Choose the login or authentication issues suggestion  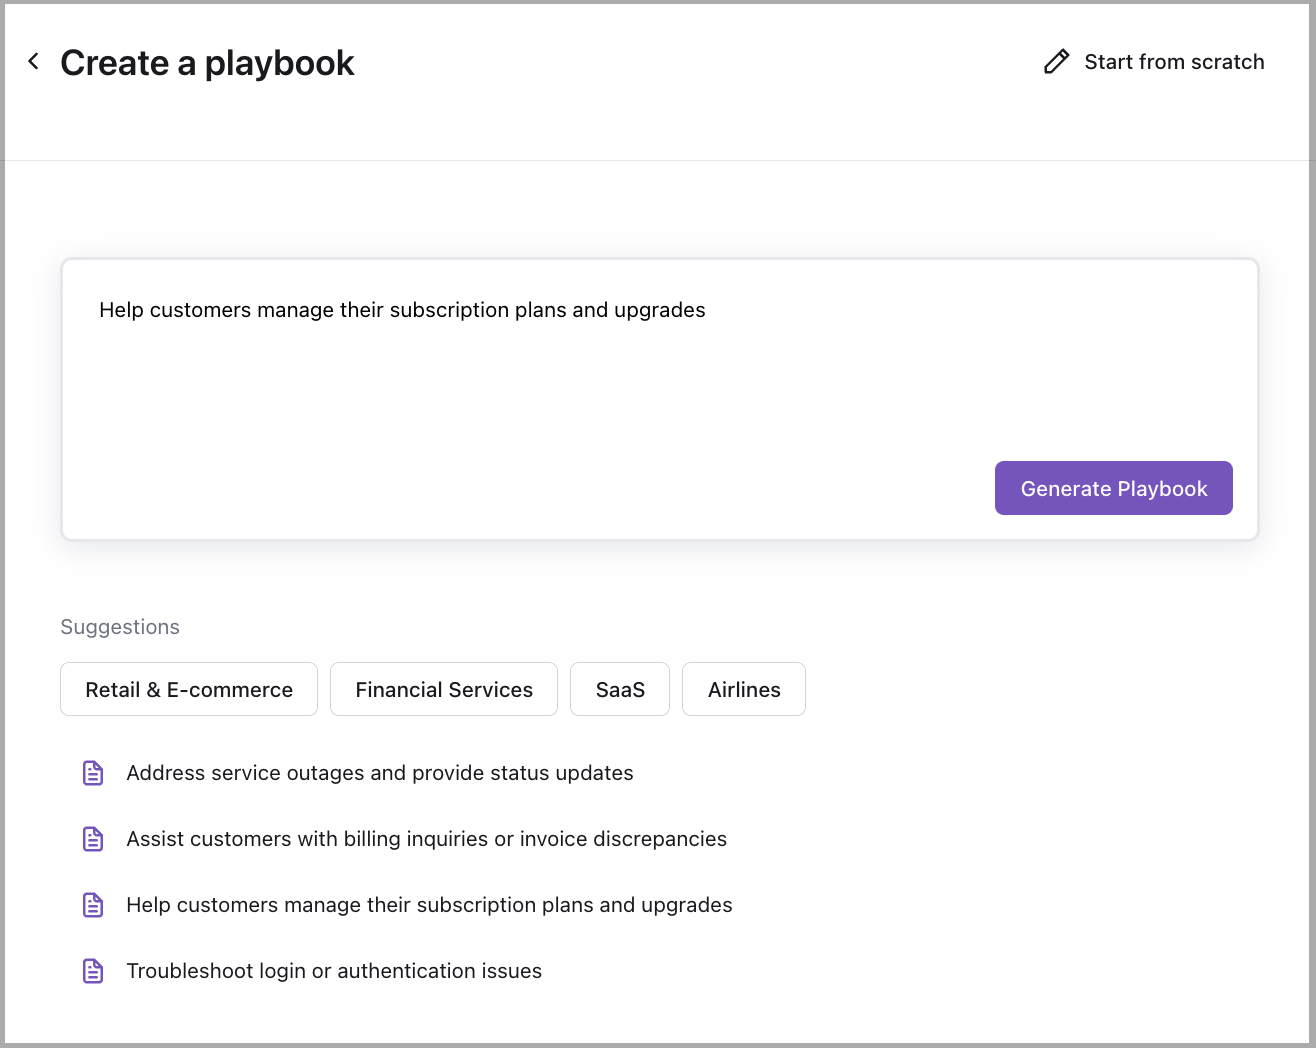[x=334, y=971]
